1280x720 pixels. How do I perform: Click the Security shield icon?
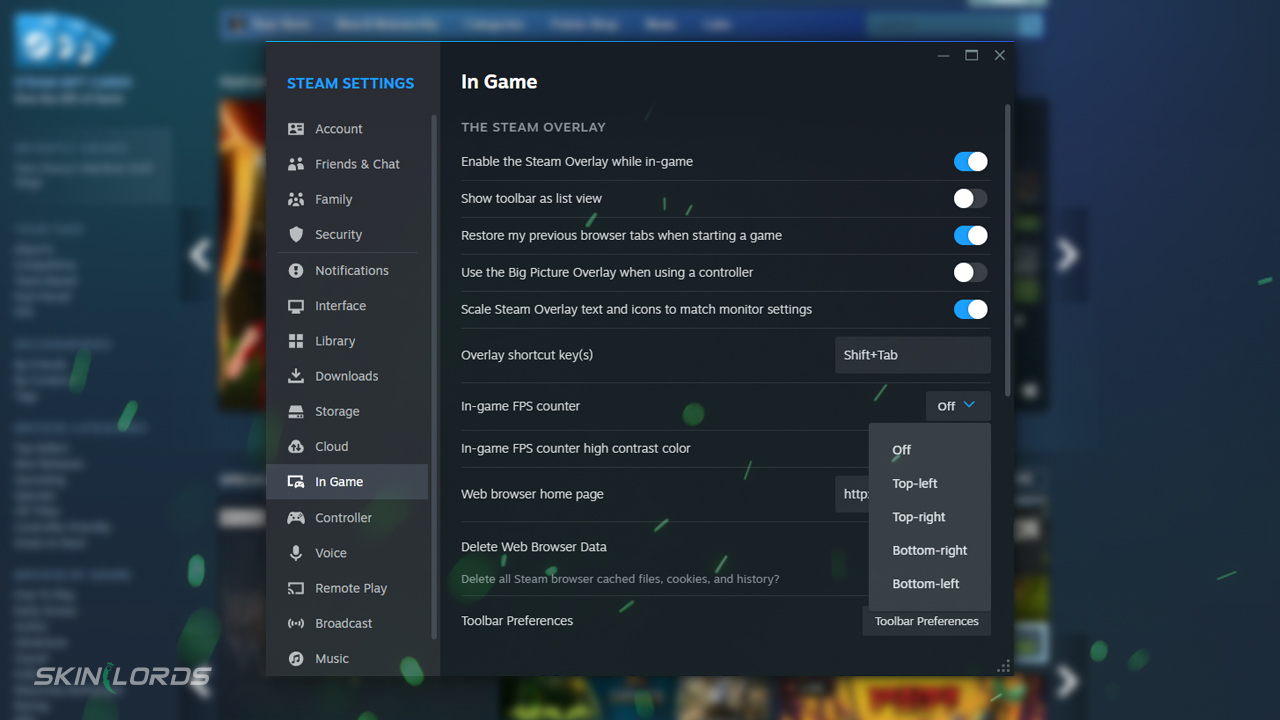point(296,234)
